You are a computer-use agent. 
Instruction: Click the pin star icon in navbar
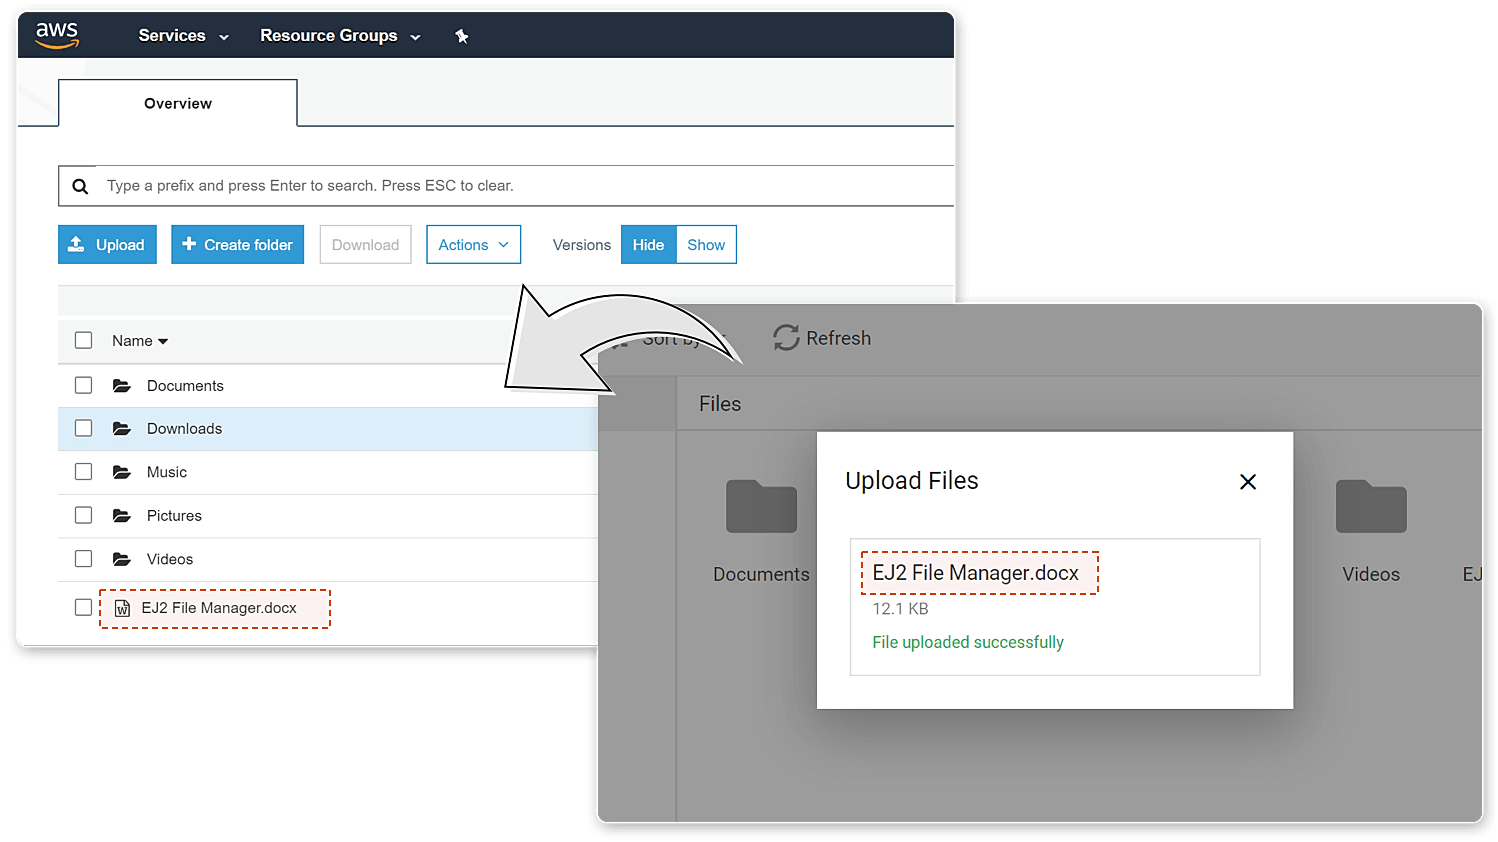(461, 36)
